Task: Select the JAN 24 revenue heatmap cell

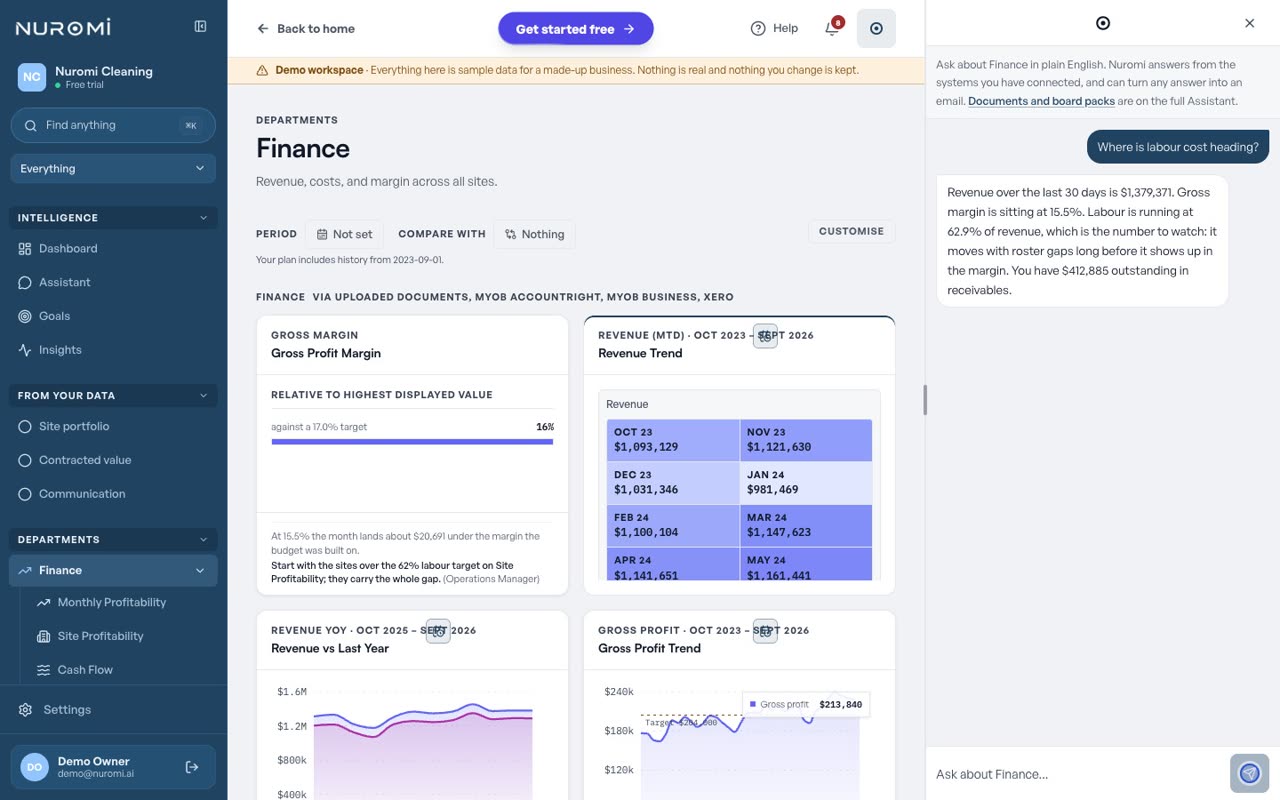Action: click(806, 483)
